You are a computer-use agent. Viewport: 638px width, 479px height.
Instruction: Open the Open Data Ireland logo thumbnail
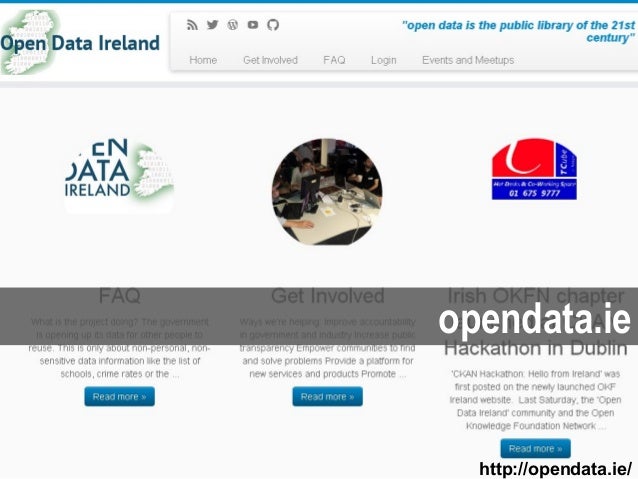click(119, 175)
